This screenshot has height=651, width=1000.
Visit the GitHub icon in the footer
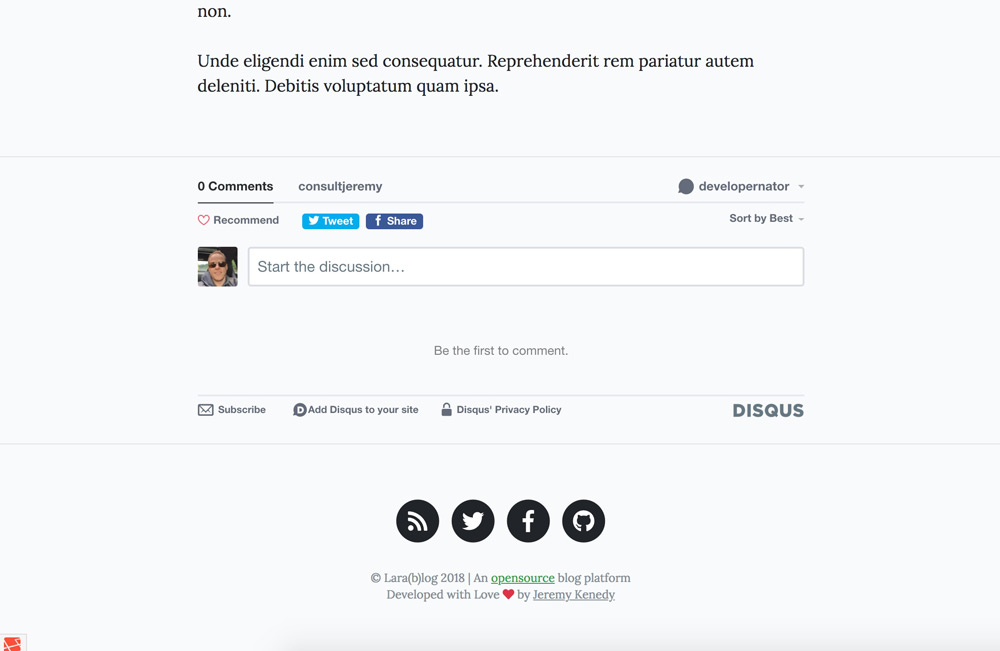point(583,521)
